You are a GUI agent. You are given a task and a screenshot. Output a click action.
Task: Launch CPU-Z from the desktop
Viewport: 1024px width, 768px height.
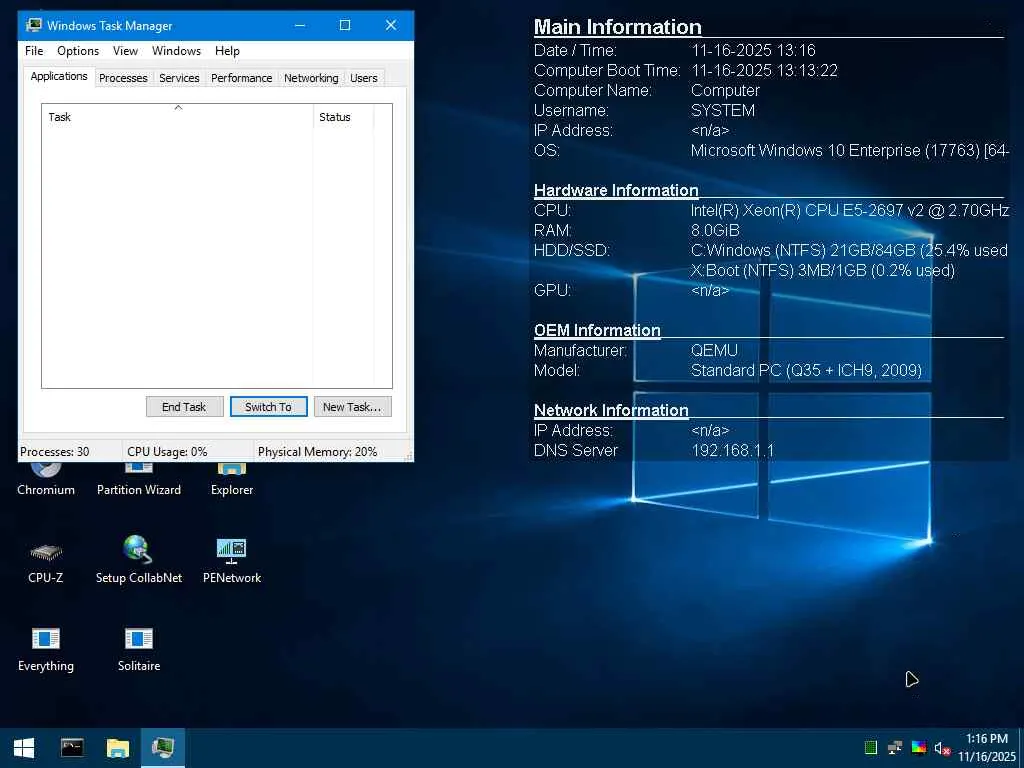click(46, 561)
